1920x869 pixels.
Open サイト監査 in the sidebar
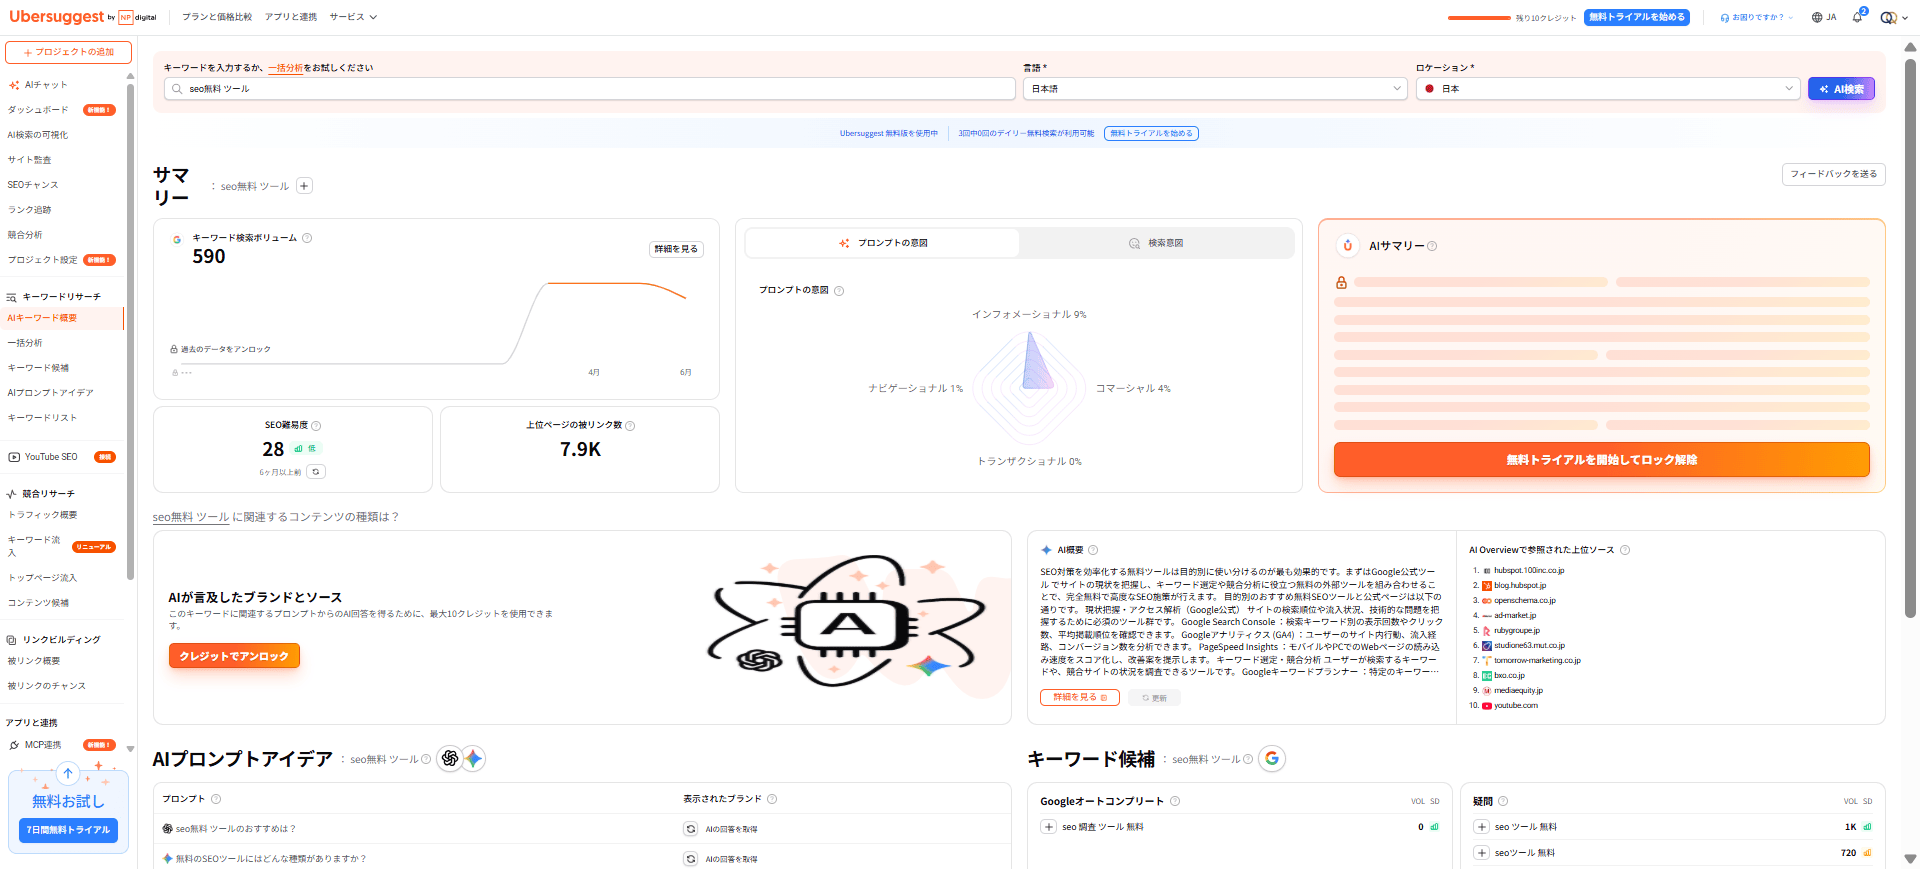coord(30,160)
